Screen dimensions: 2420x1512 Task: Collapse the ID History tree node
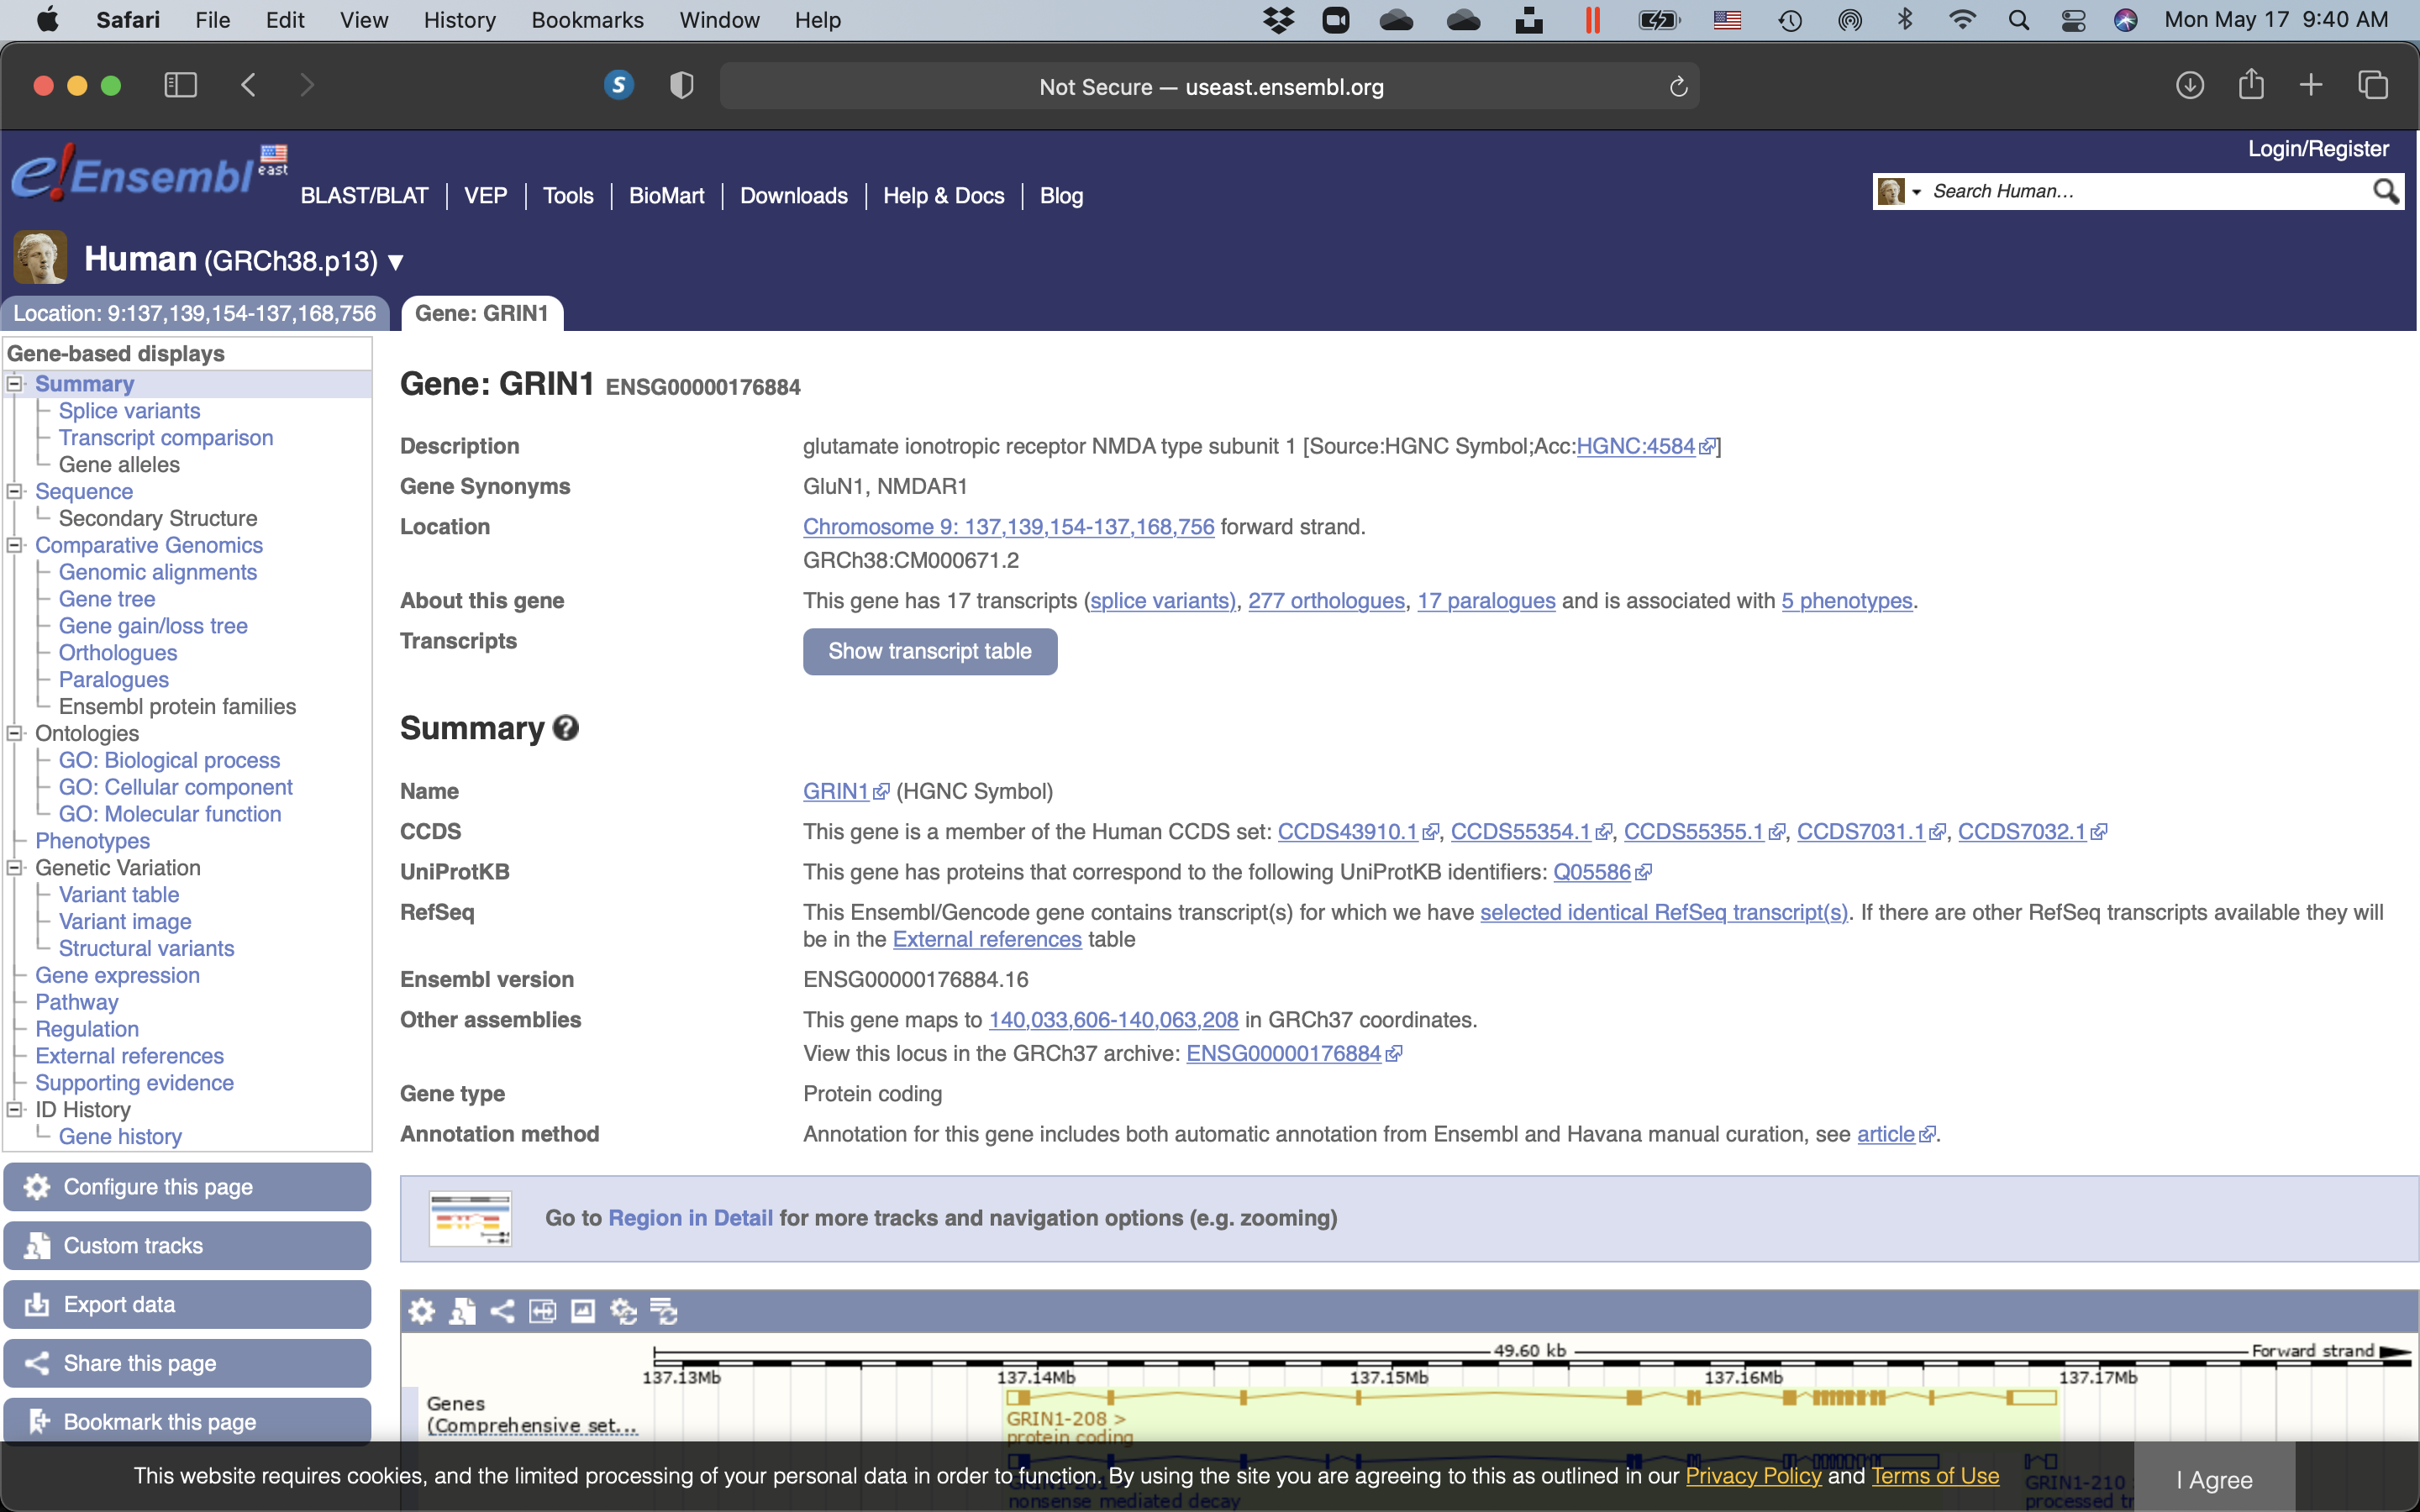[15, 1109]
